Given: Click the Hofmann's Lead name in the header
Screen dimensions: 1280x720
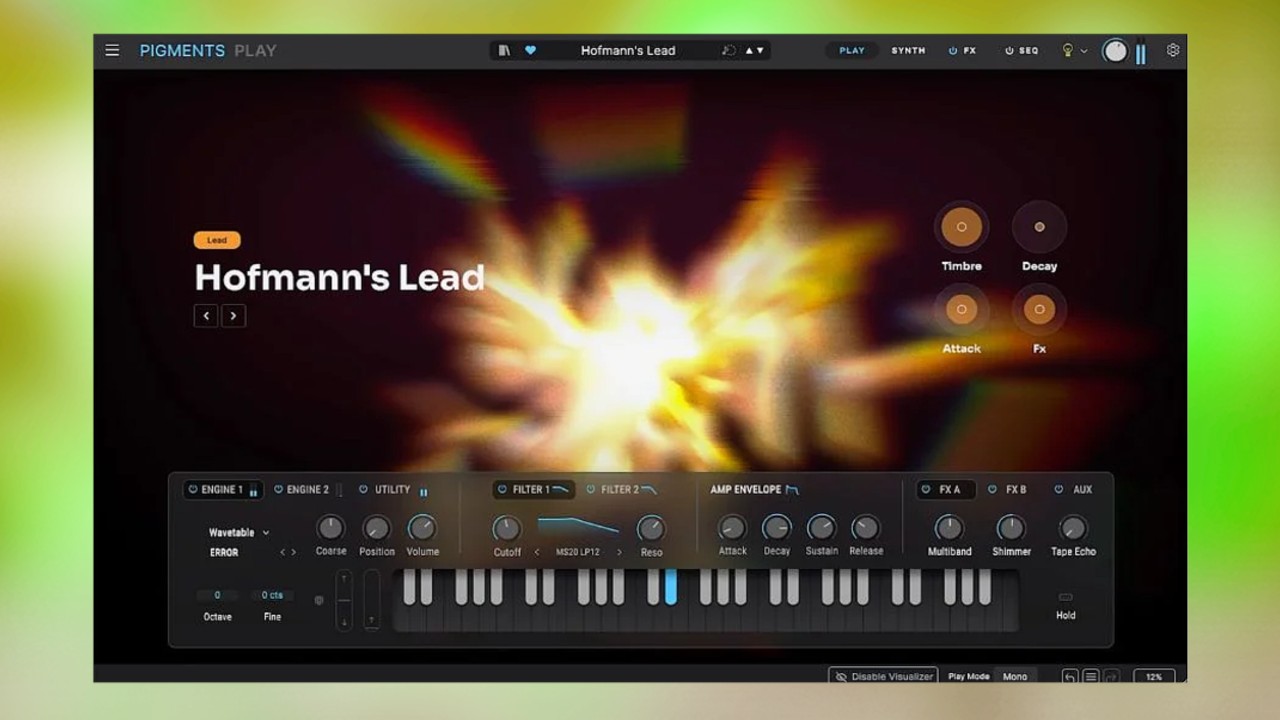Looking at the screenshot, I should (x=628, y=50).
